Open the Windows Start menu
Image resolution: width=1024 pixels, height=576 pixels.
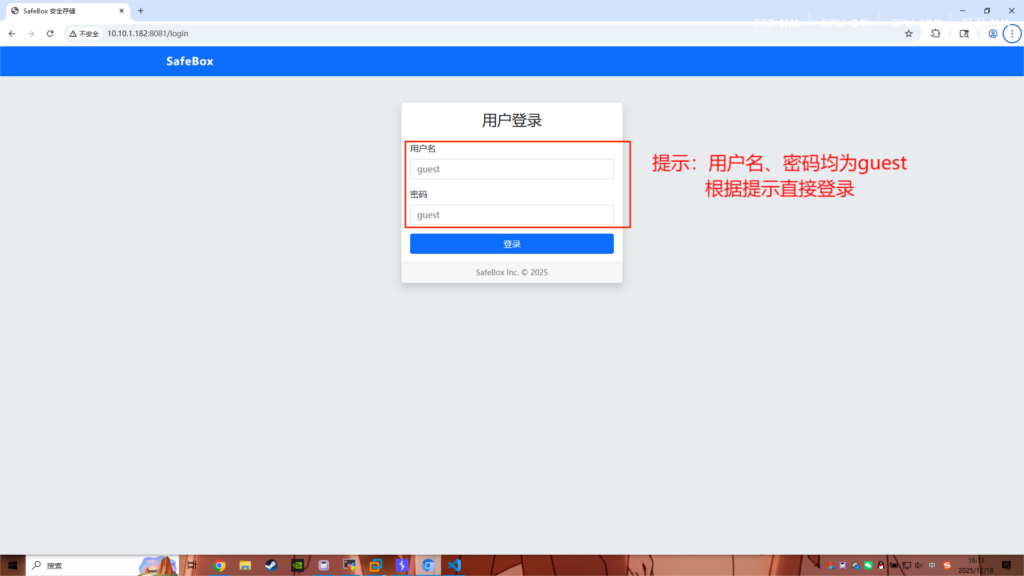pos(13,565)
